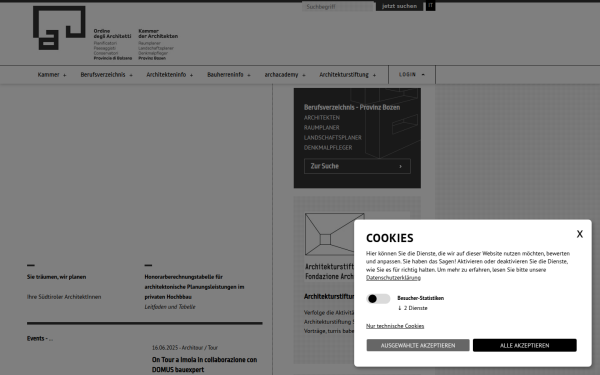Expand the LOGIN dropdown

click(412, 75)
